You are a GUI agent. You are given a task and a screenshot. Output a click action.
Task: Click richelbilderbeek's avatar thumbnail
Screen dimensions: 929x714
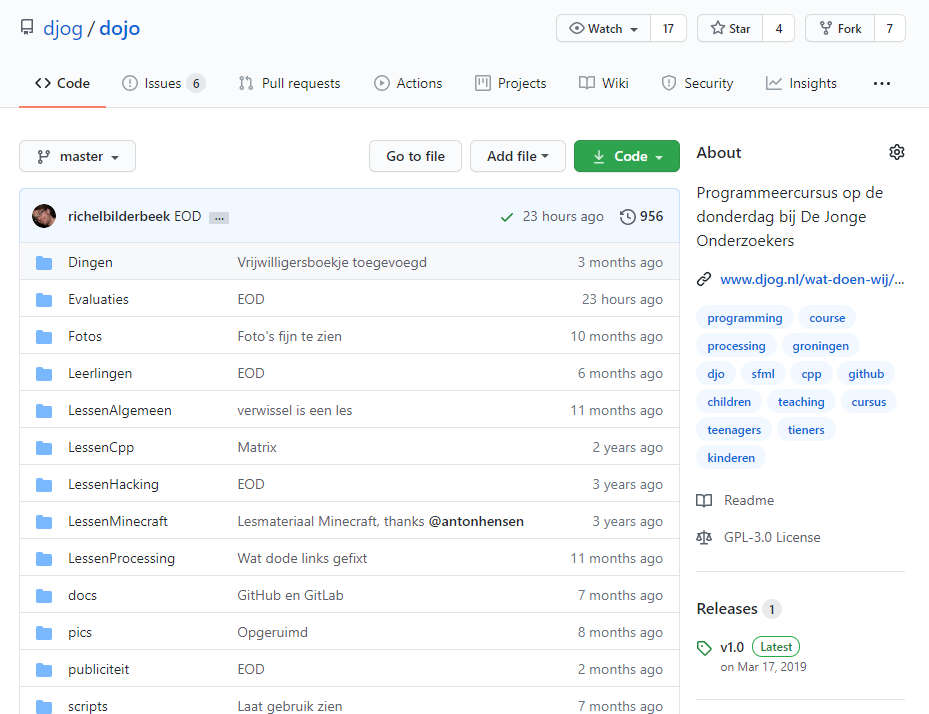[44, 215]
